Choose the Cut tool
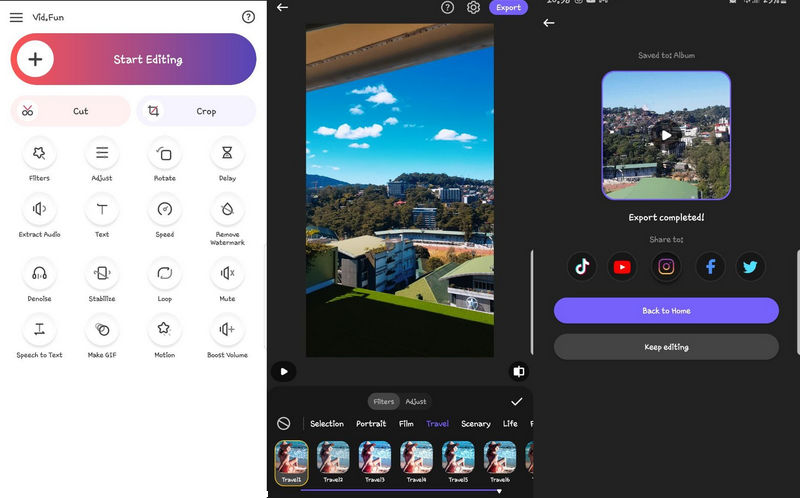The width and height of the screenshot is (800, 498). point(70,111)
